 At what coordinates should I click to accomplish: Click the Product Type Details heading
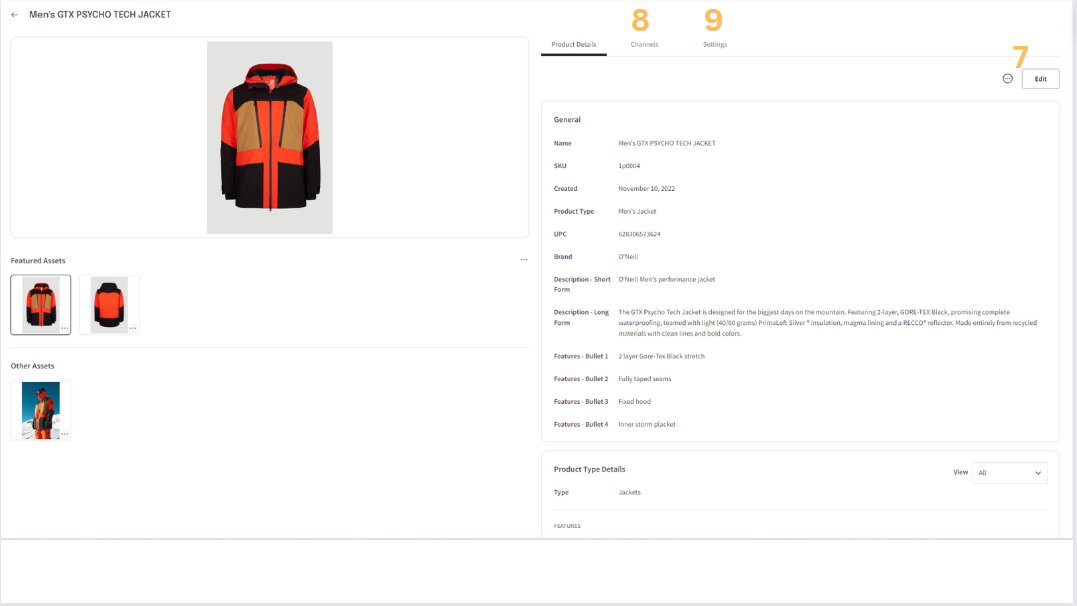pos(589,469)
